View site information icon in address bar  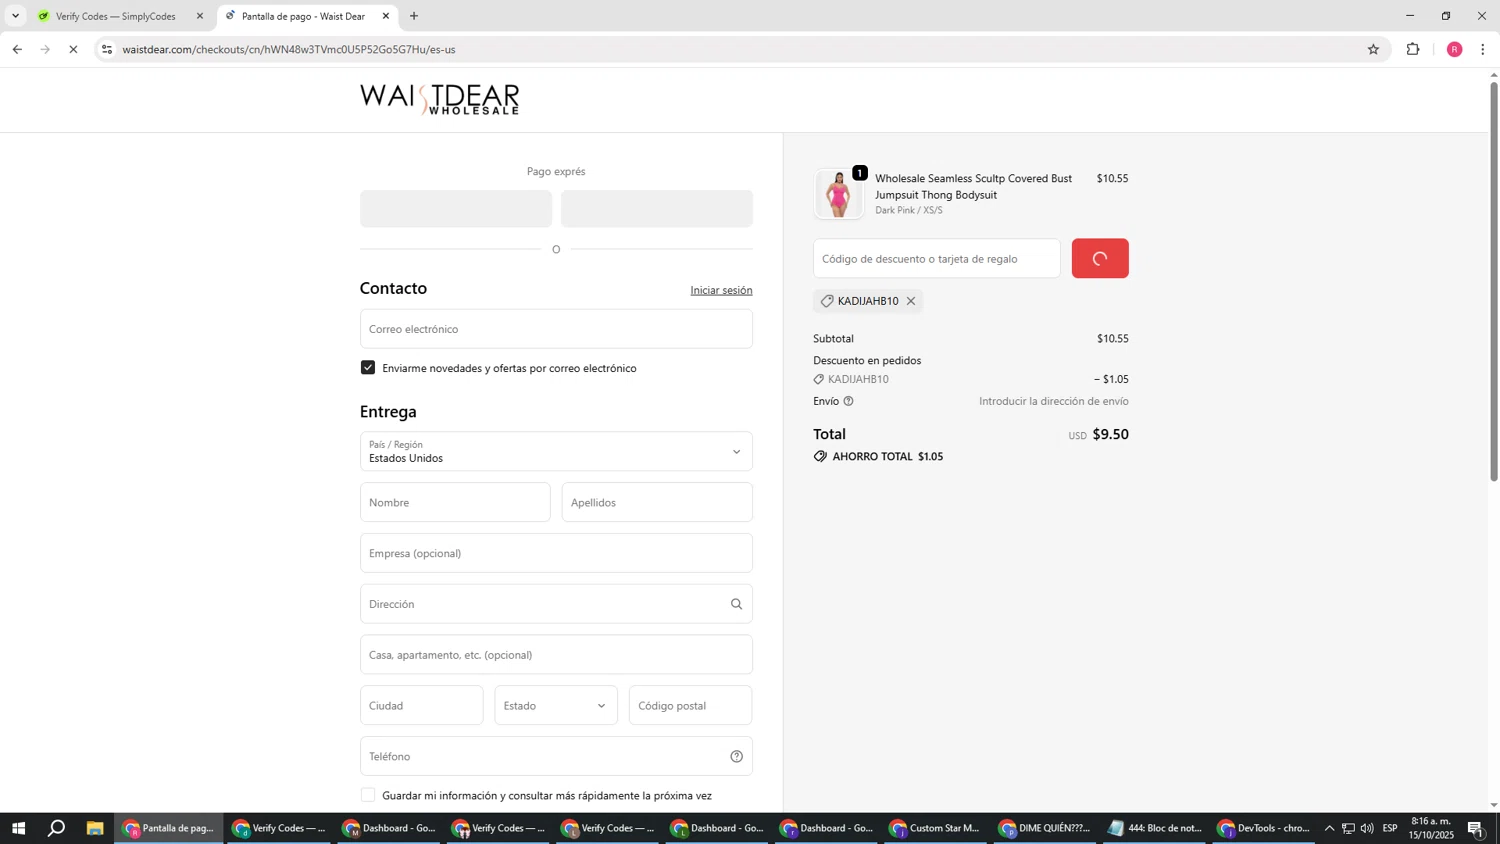pyautogui.click(x=107, y=49)
